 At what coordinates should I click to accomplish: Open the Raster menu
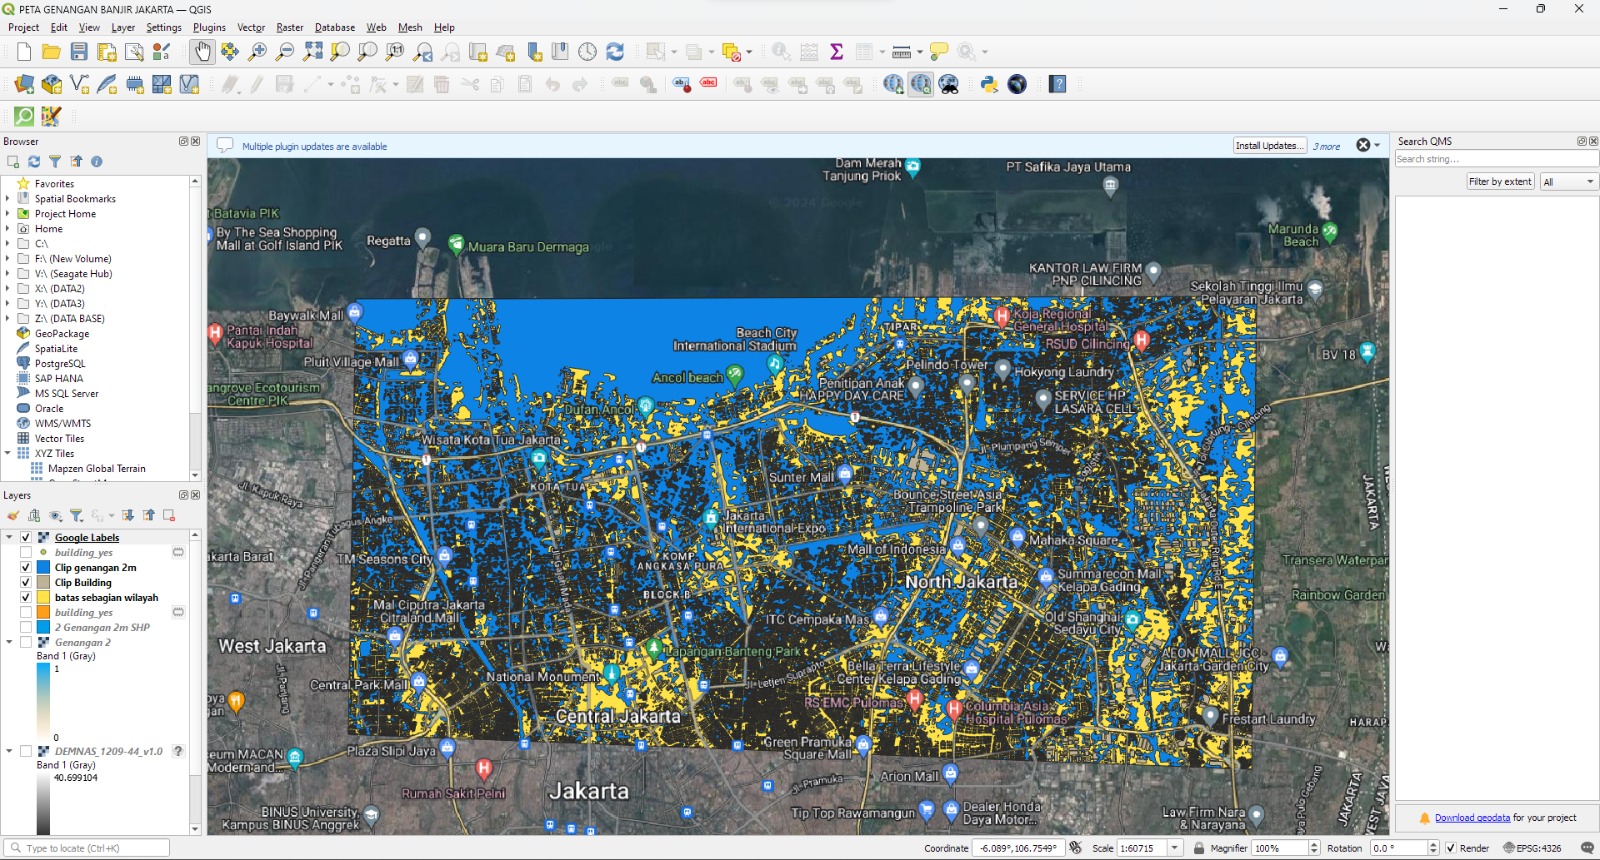[x=289, y=28]
